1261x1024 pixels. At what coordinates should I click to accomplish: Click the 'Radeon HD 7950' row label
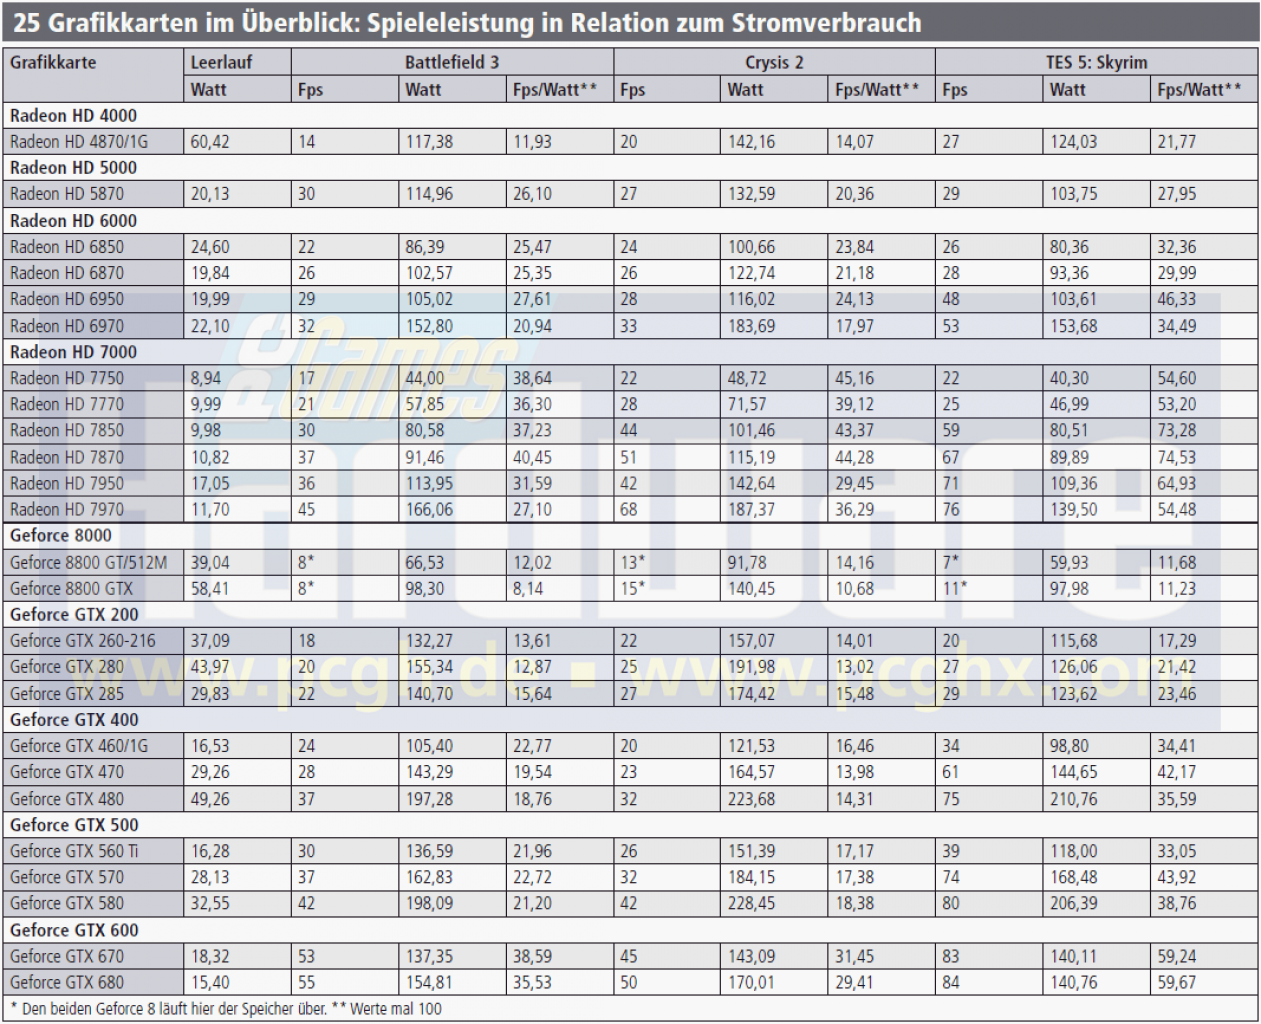point(67,483)
